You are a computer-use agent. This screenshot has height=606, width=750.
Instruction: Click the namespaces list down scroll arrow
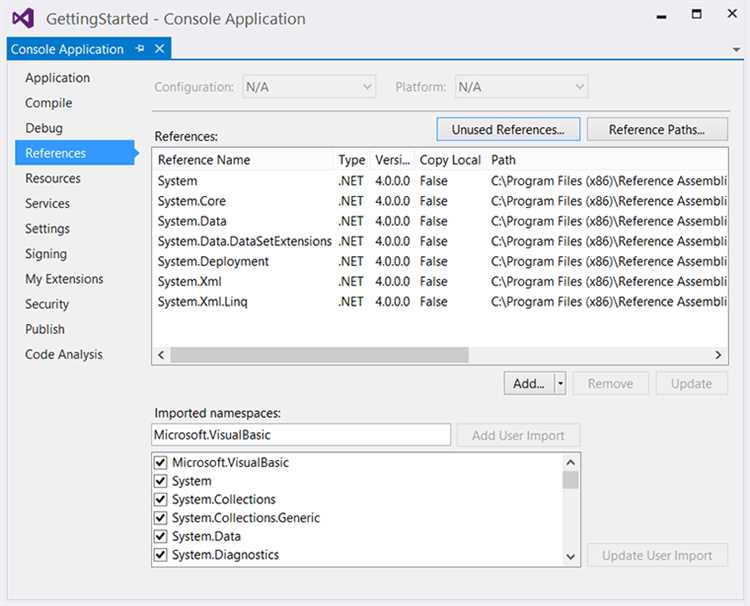570,556
